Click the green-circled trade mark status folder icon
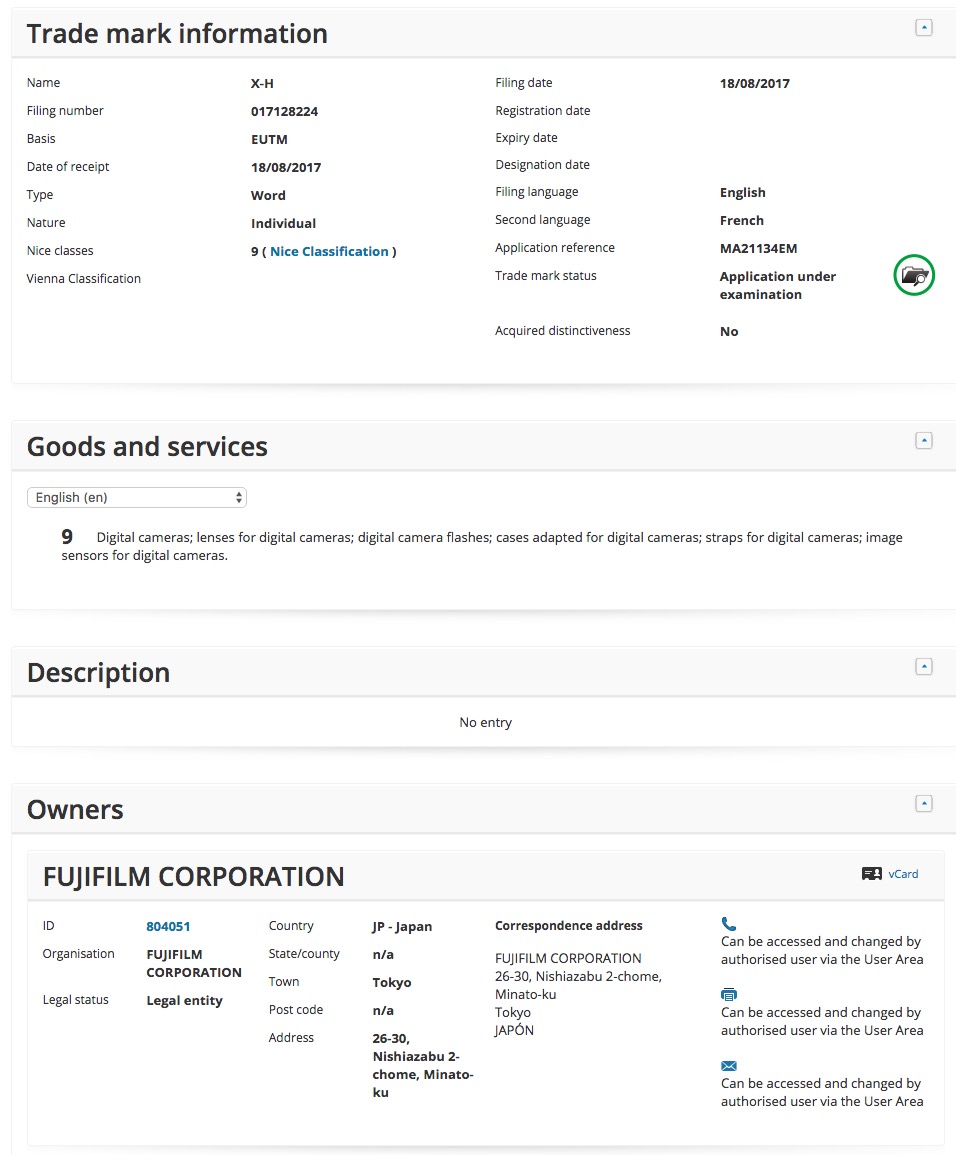The image size is (956, 1155). [x=913, y=275]
